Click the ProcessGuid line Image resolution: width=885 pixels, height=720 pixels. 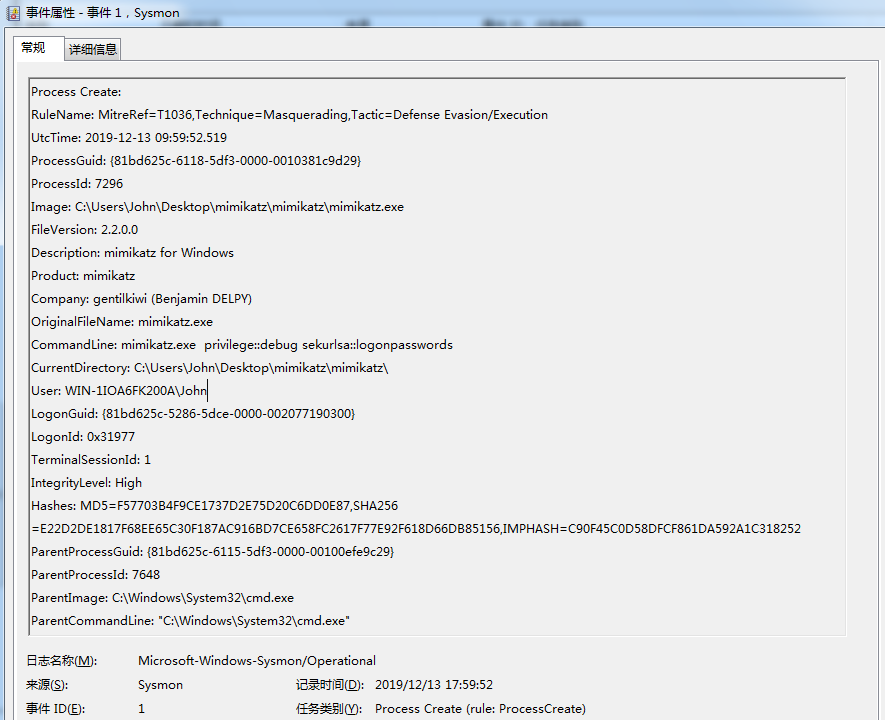point(196,161)
